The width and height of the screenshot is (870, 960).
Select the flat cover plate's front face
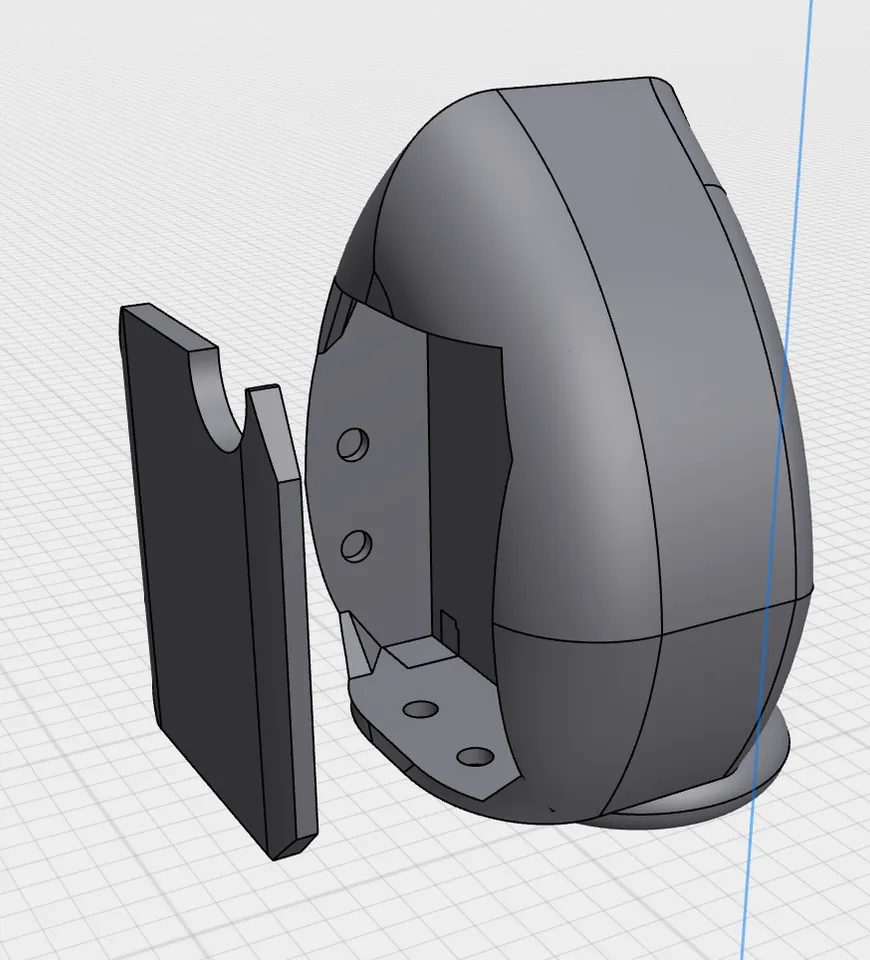click(196, 582)
